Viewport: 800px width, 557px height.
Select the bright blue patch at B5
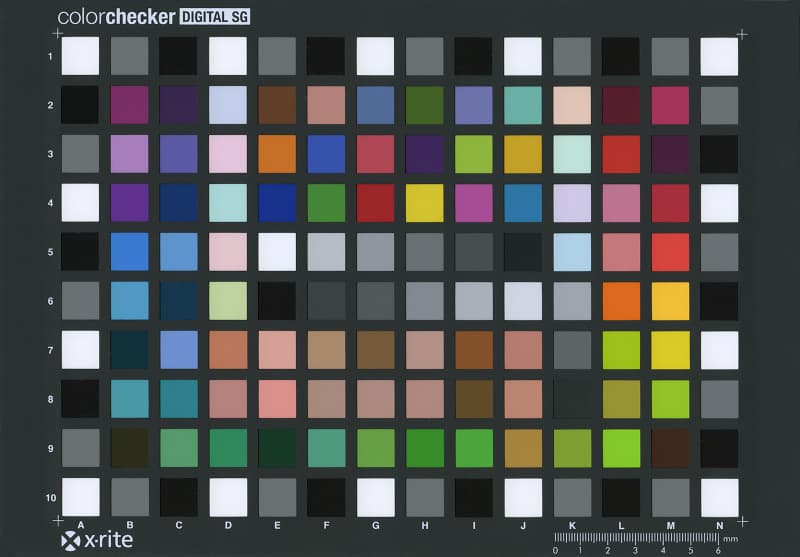(x=130, y=252)
